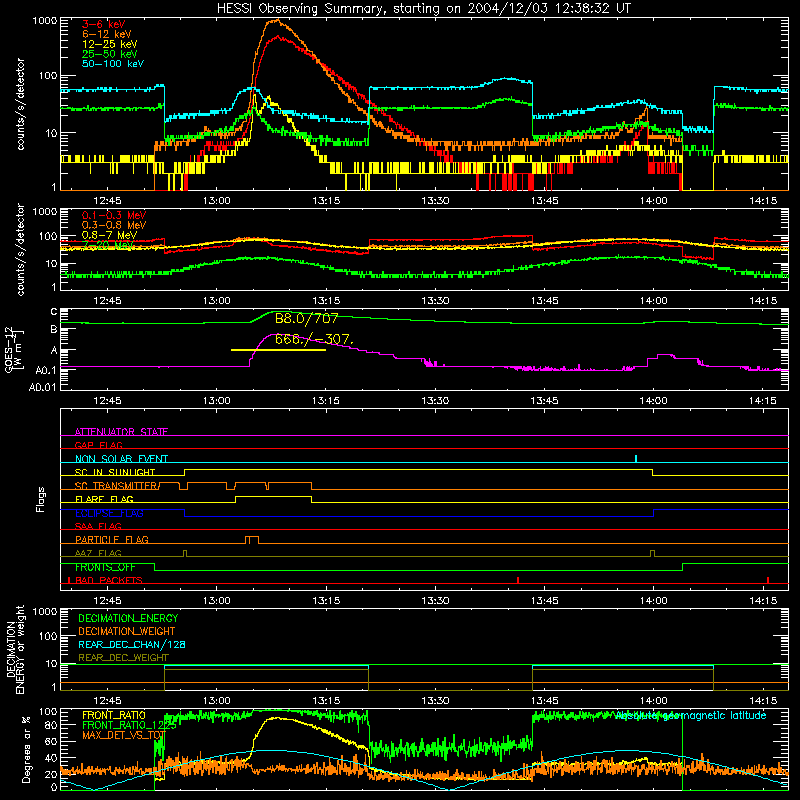Pick the '0.8-7 MeV' legend entry
The image size is (800, 800).
pyautogui.click(x=109, y=235)
